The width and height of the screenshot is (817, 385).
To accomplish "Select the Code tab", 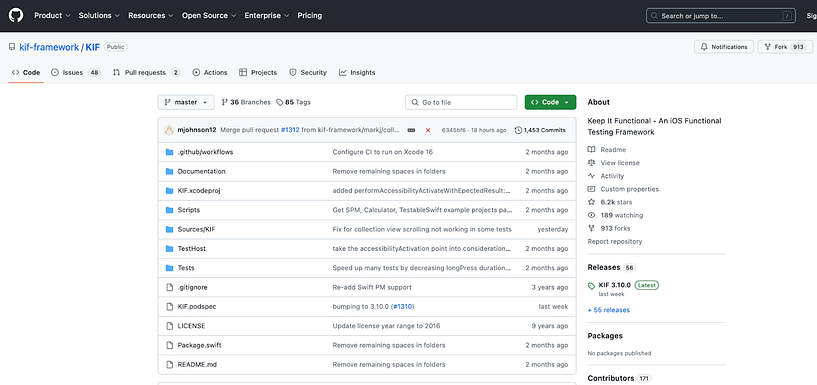I will (x=26, y=72).
